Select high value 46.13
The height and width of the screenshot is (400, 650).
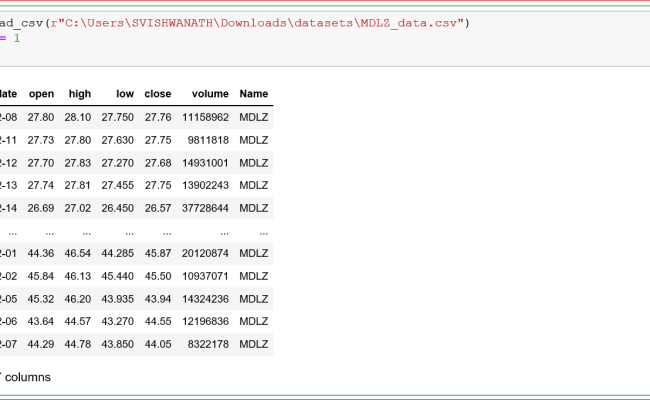pyautogui.click(x=78, y=276)
